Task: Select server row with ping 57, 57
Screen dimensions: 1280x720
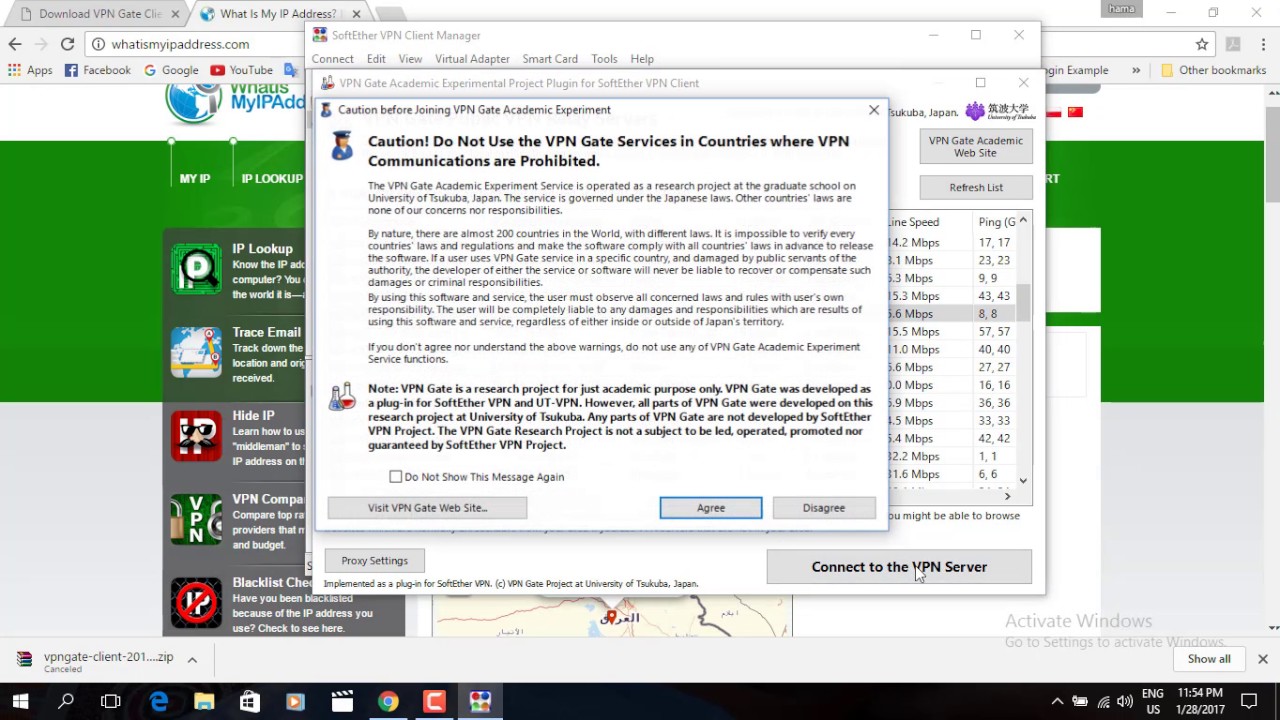Action: point(950,332)
